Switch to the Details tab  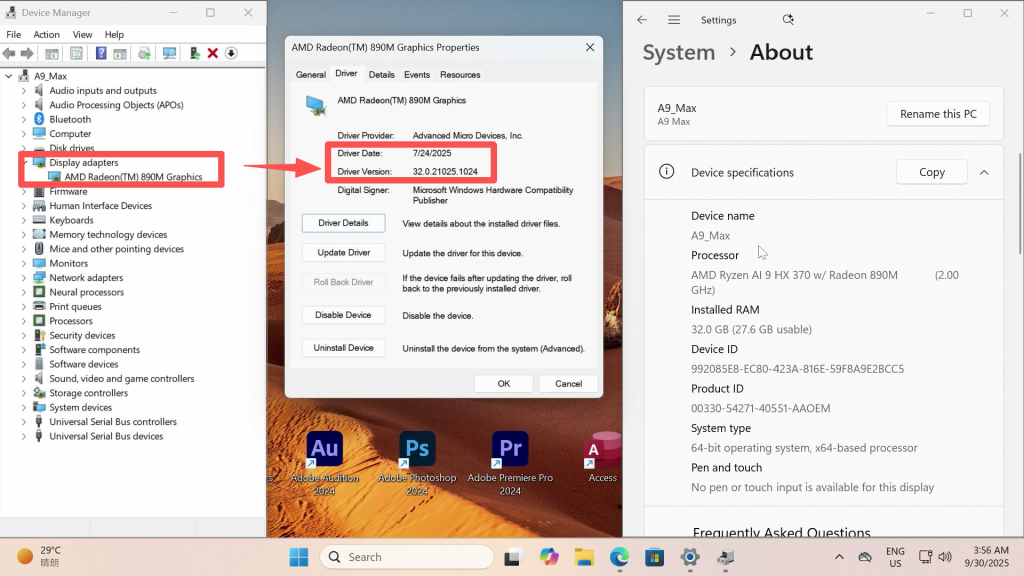(381, 75)
